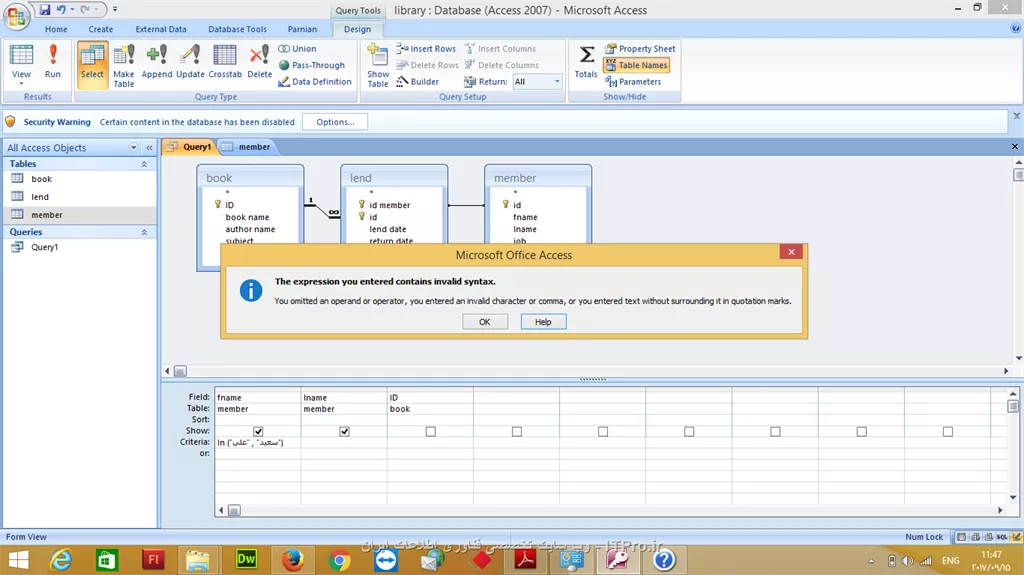The width and height of the screenshot is (1024, 575).
Task: Close the Microsoft Office Access dialog
Action: 791,252
